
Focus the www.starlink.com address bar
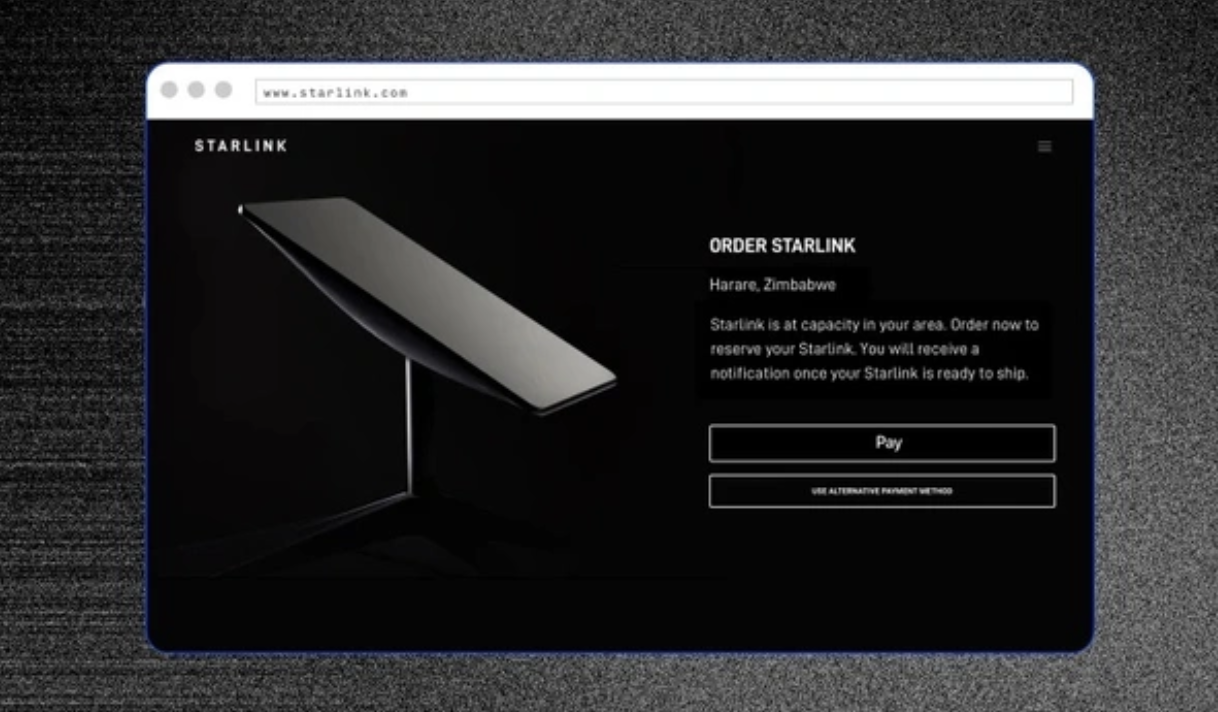coord(664,92)
